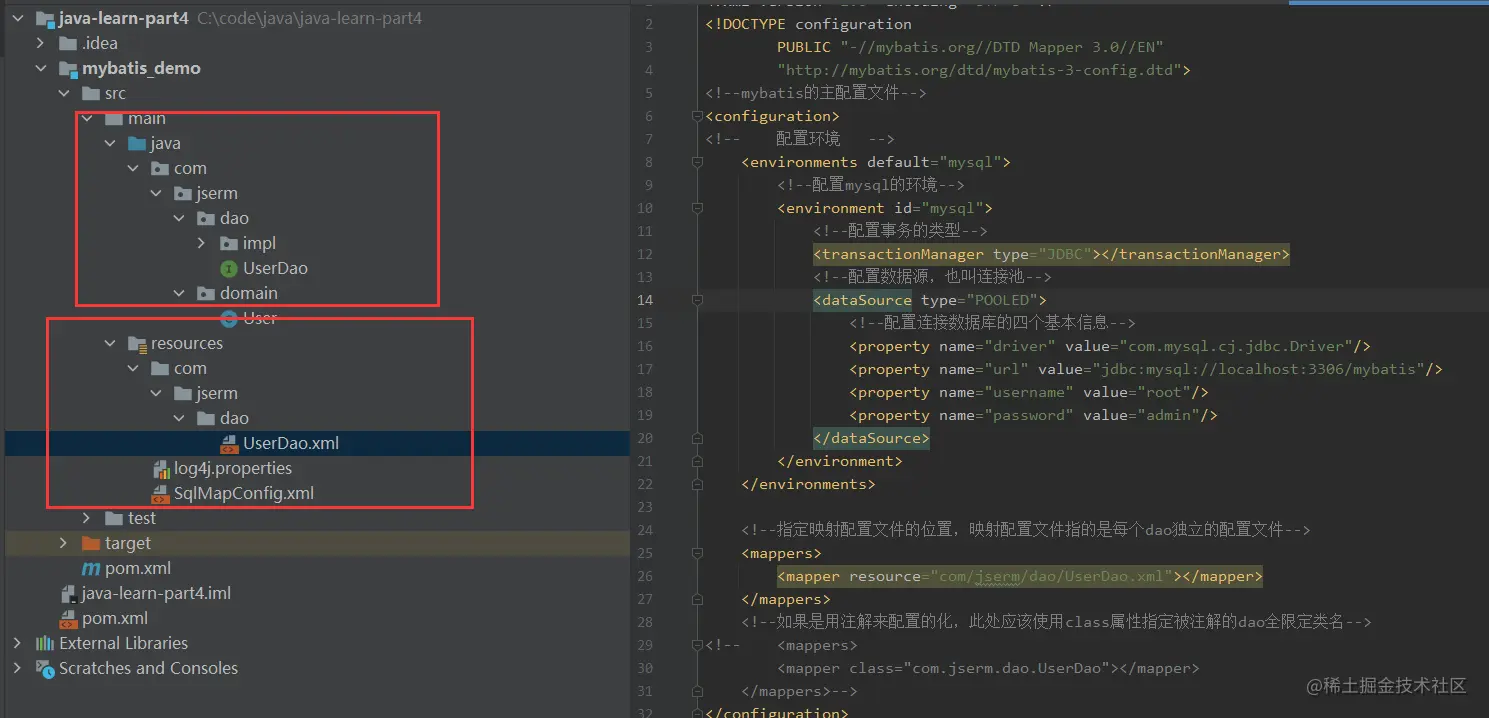The height and width of the screenshot is (718, 1489).
Task: Click the domain package icon
Action: (x=206, y=293)
